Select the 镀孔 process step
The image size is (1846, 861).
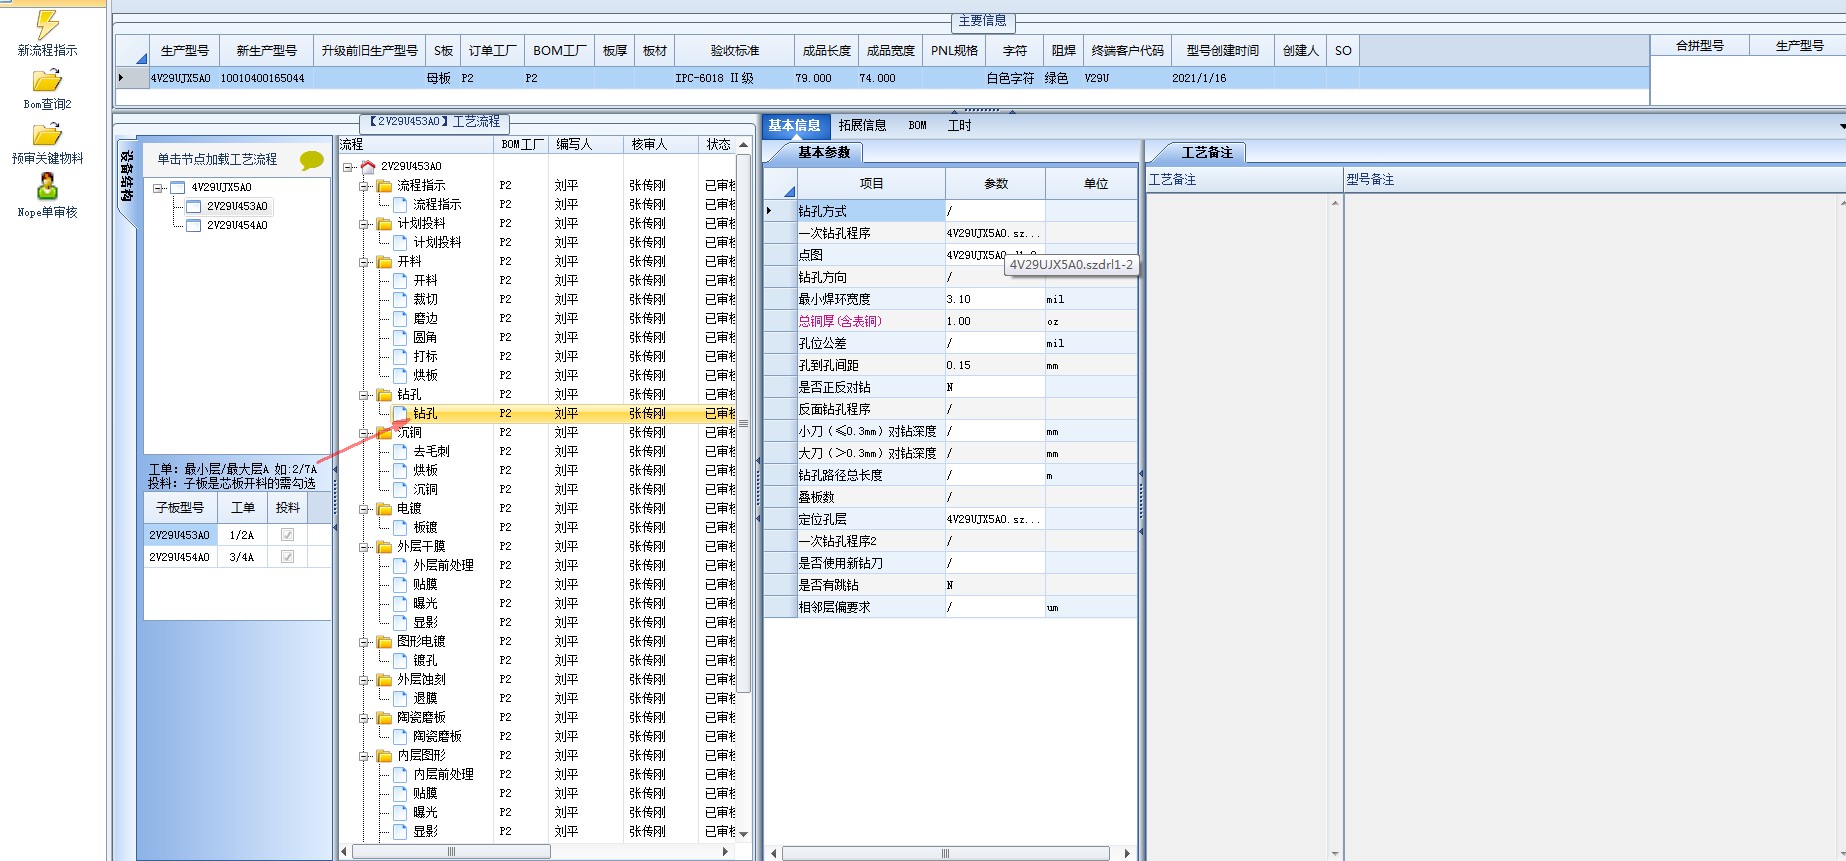tap(425, 660)
